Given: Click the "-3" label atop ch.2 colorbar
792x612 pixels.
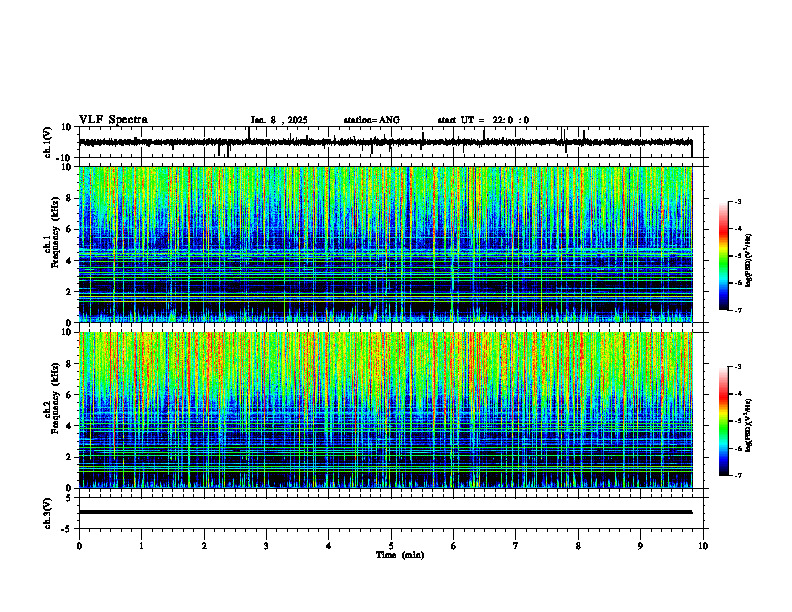Looking at the screenshot, I should coord(737,367).
